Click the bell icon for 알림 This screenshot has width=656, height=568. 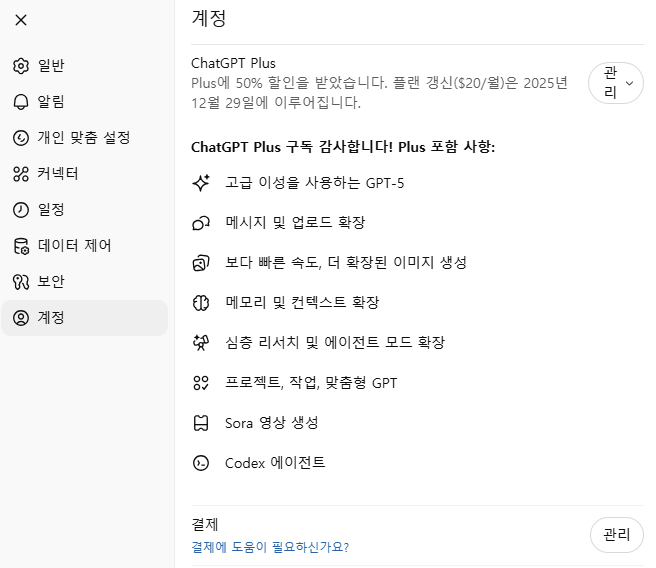coord(21,102)
